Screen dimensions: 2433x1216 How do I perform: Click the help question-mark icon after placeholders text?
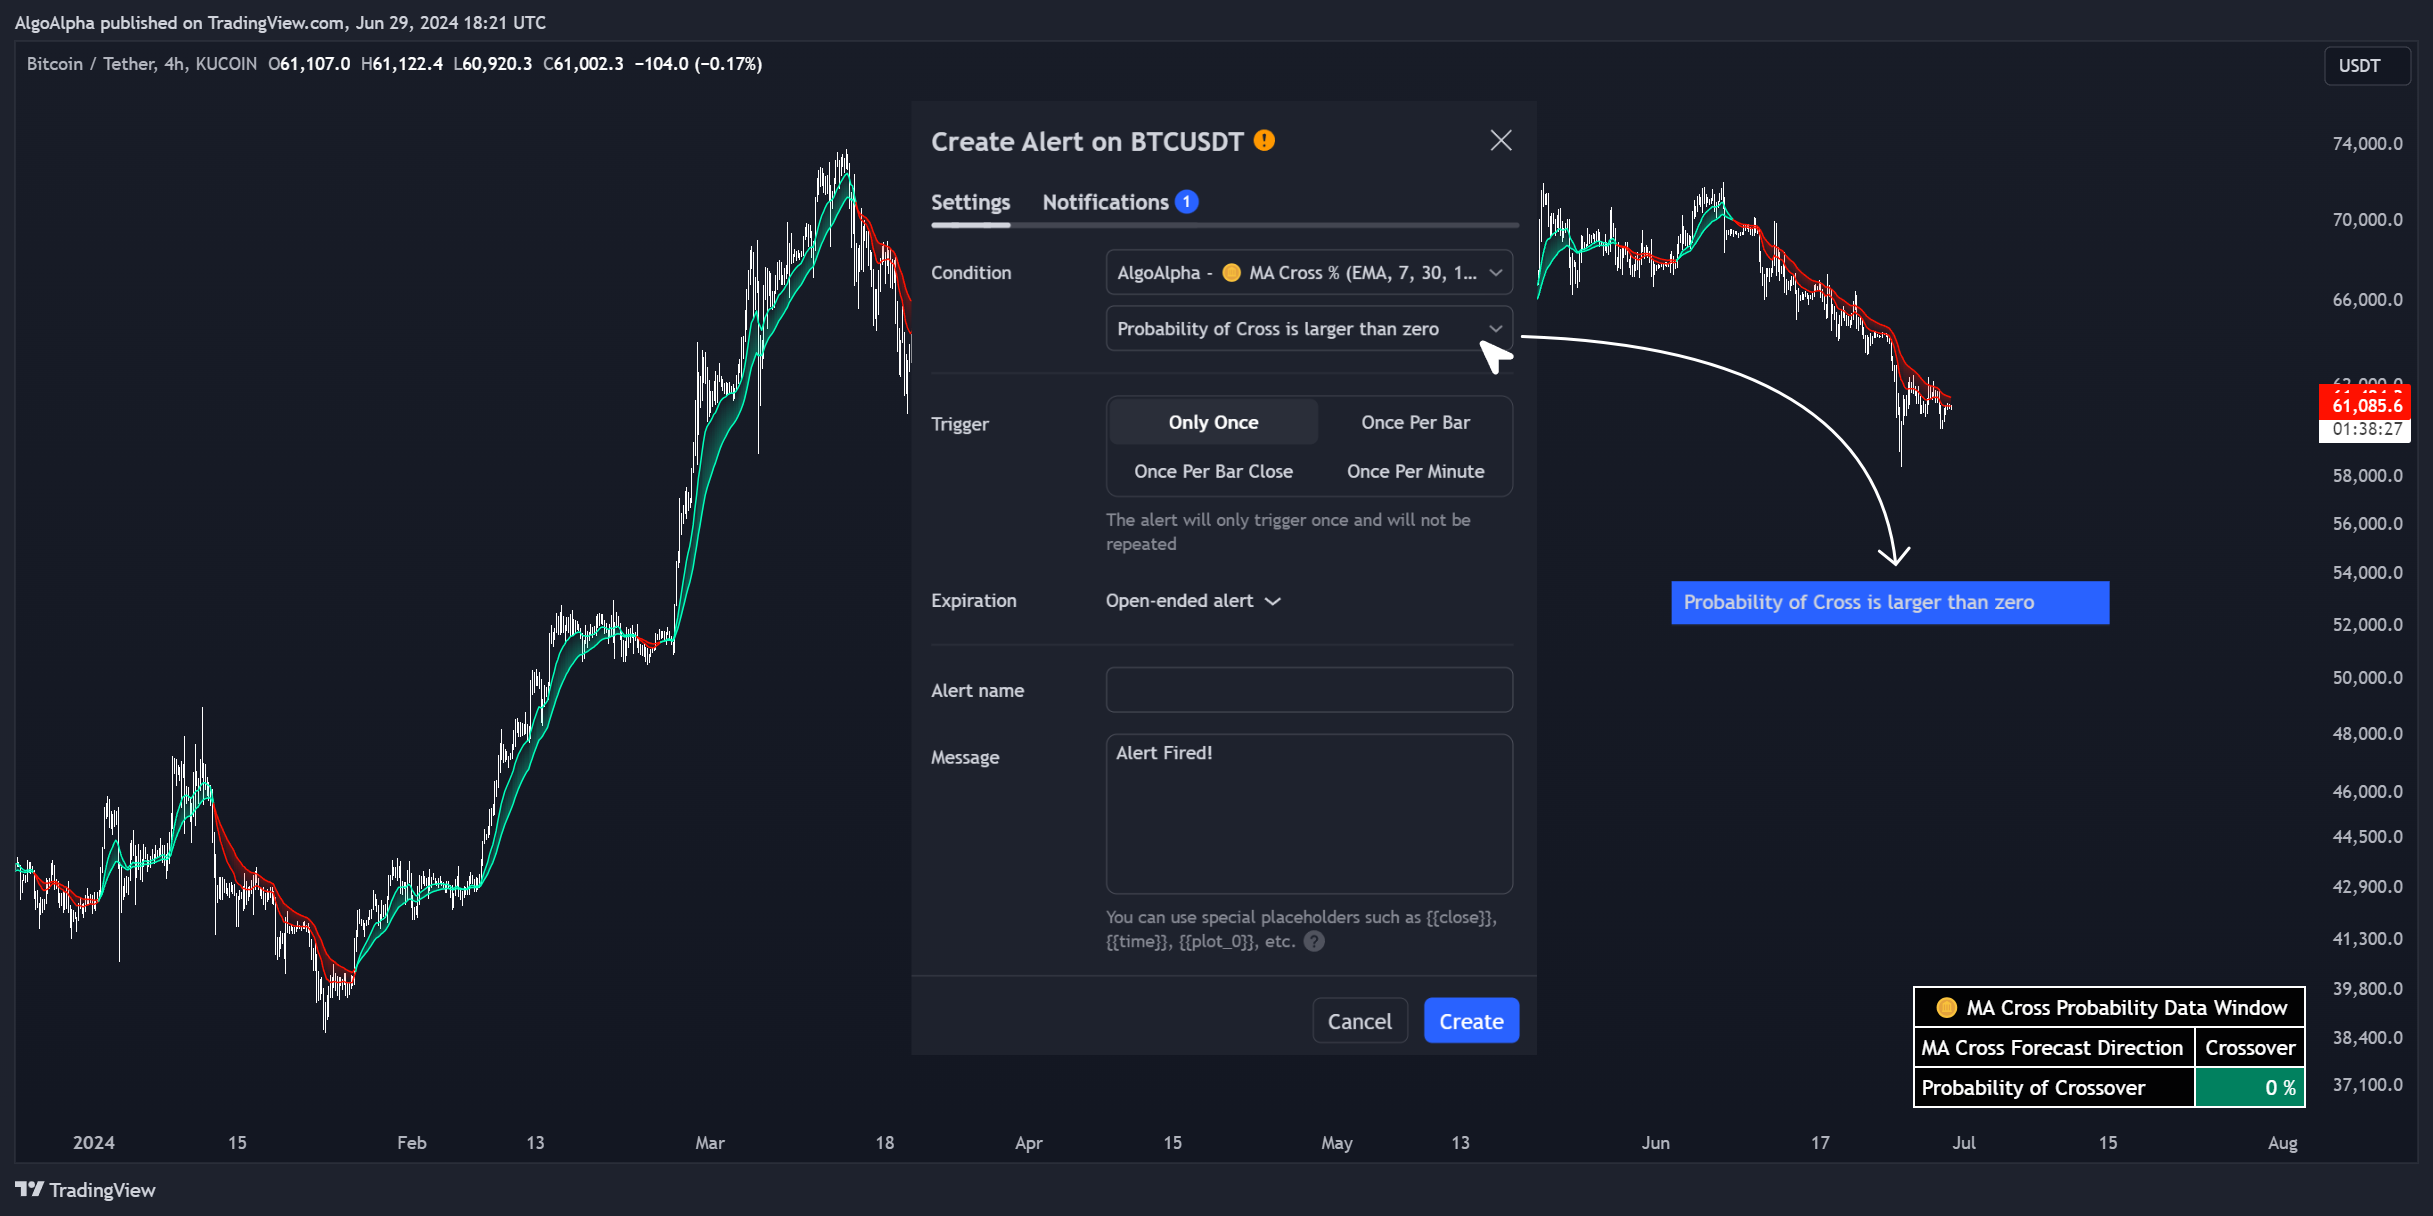coord(1314,941)
